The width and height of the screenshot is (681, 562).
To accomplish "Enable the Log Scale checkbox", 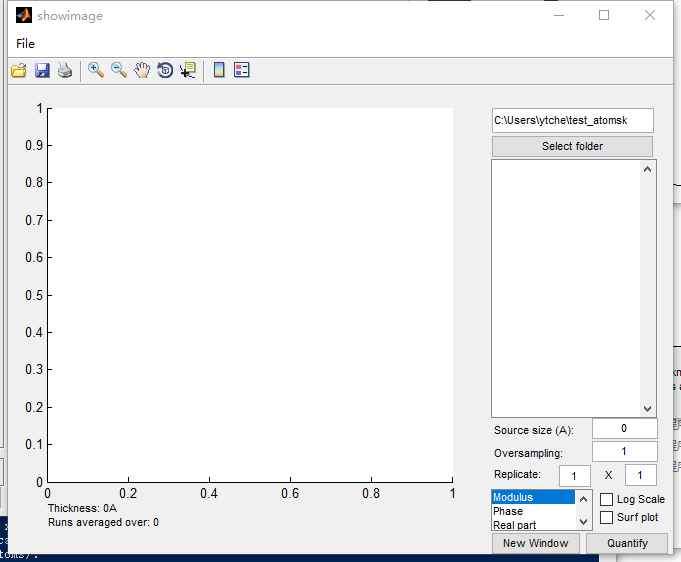I will pos(607,499).
